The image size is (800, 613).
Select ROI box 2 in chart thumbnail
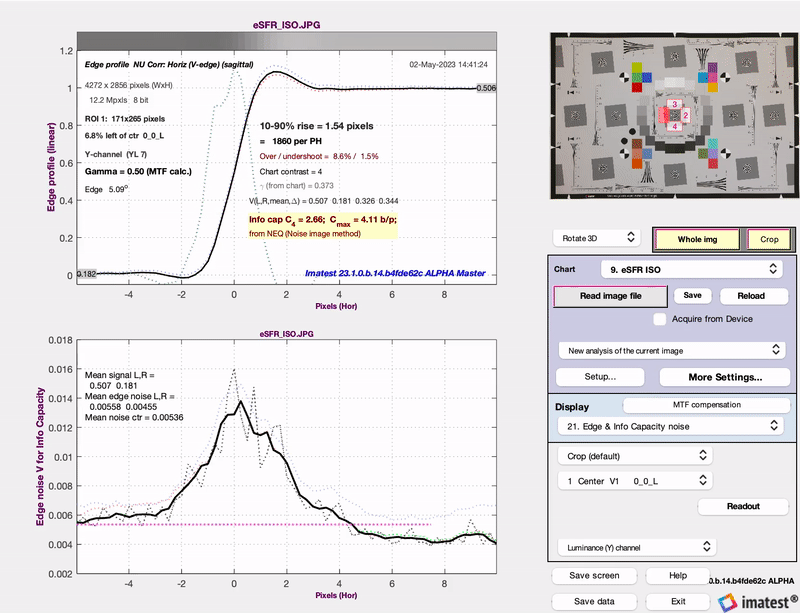686,115
